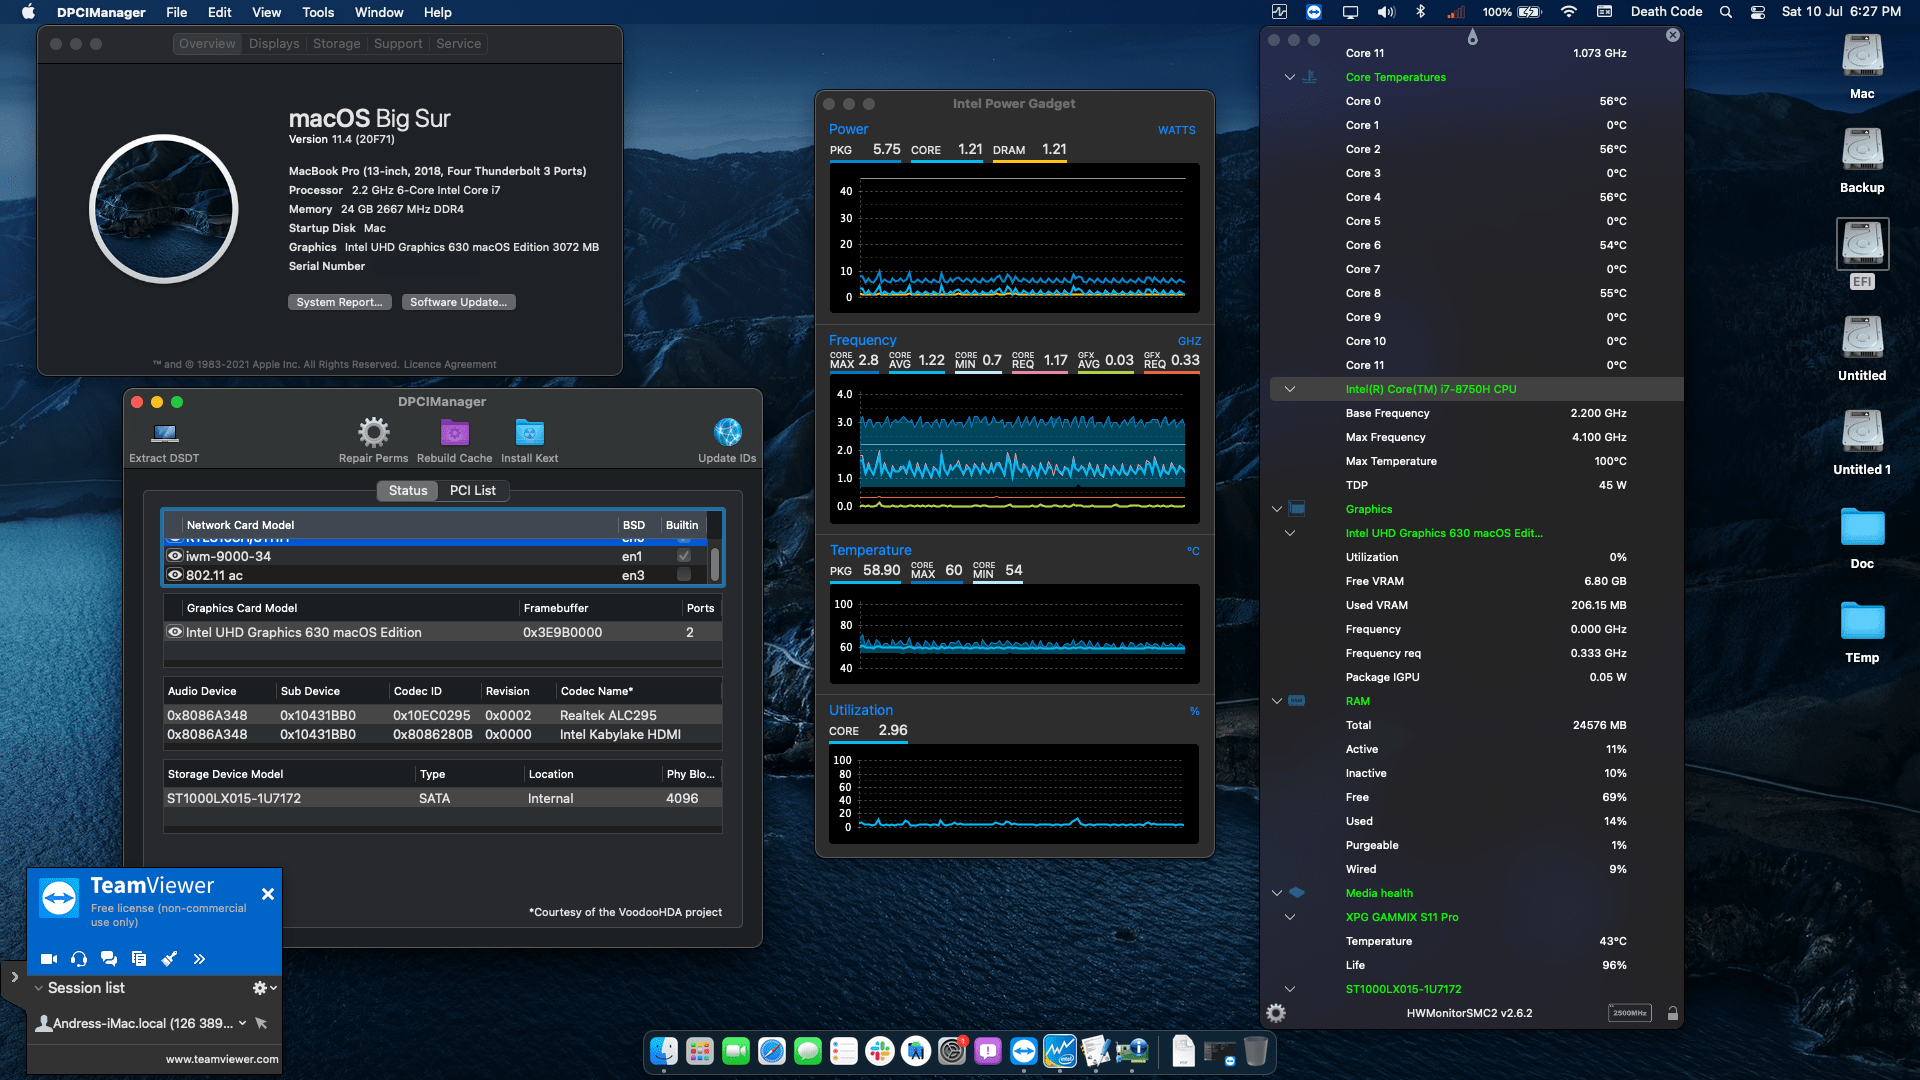
Task: Click eye toggle for iwm-9000-34 row
Action: pyautogui.click(x=175, y=556)
